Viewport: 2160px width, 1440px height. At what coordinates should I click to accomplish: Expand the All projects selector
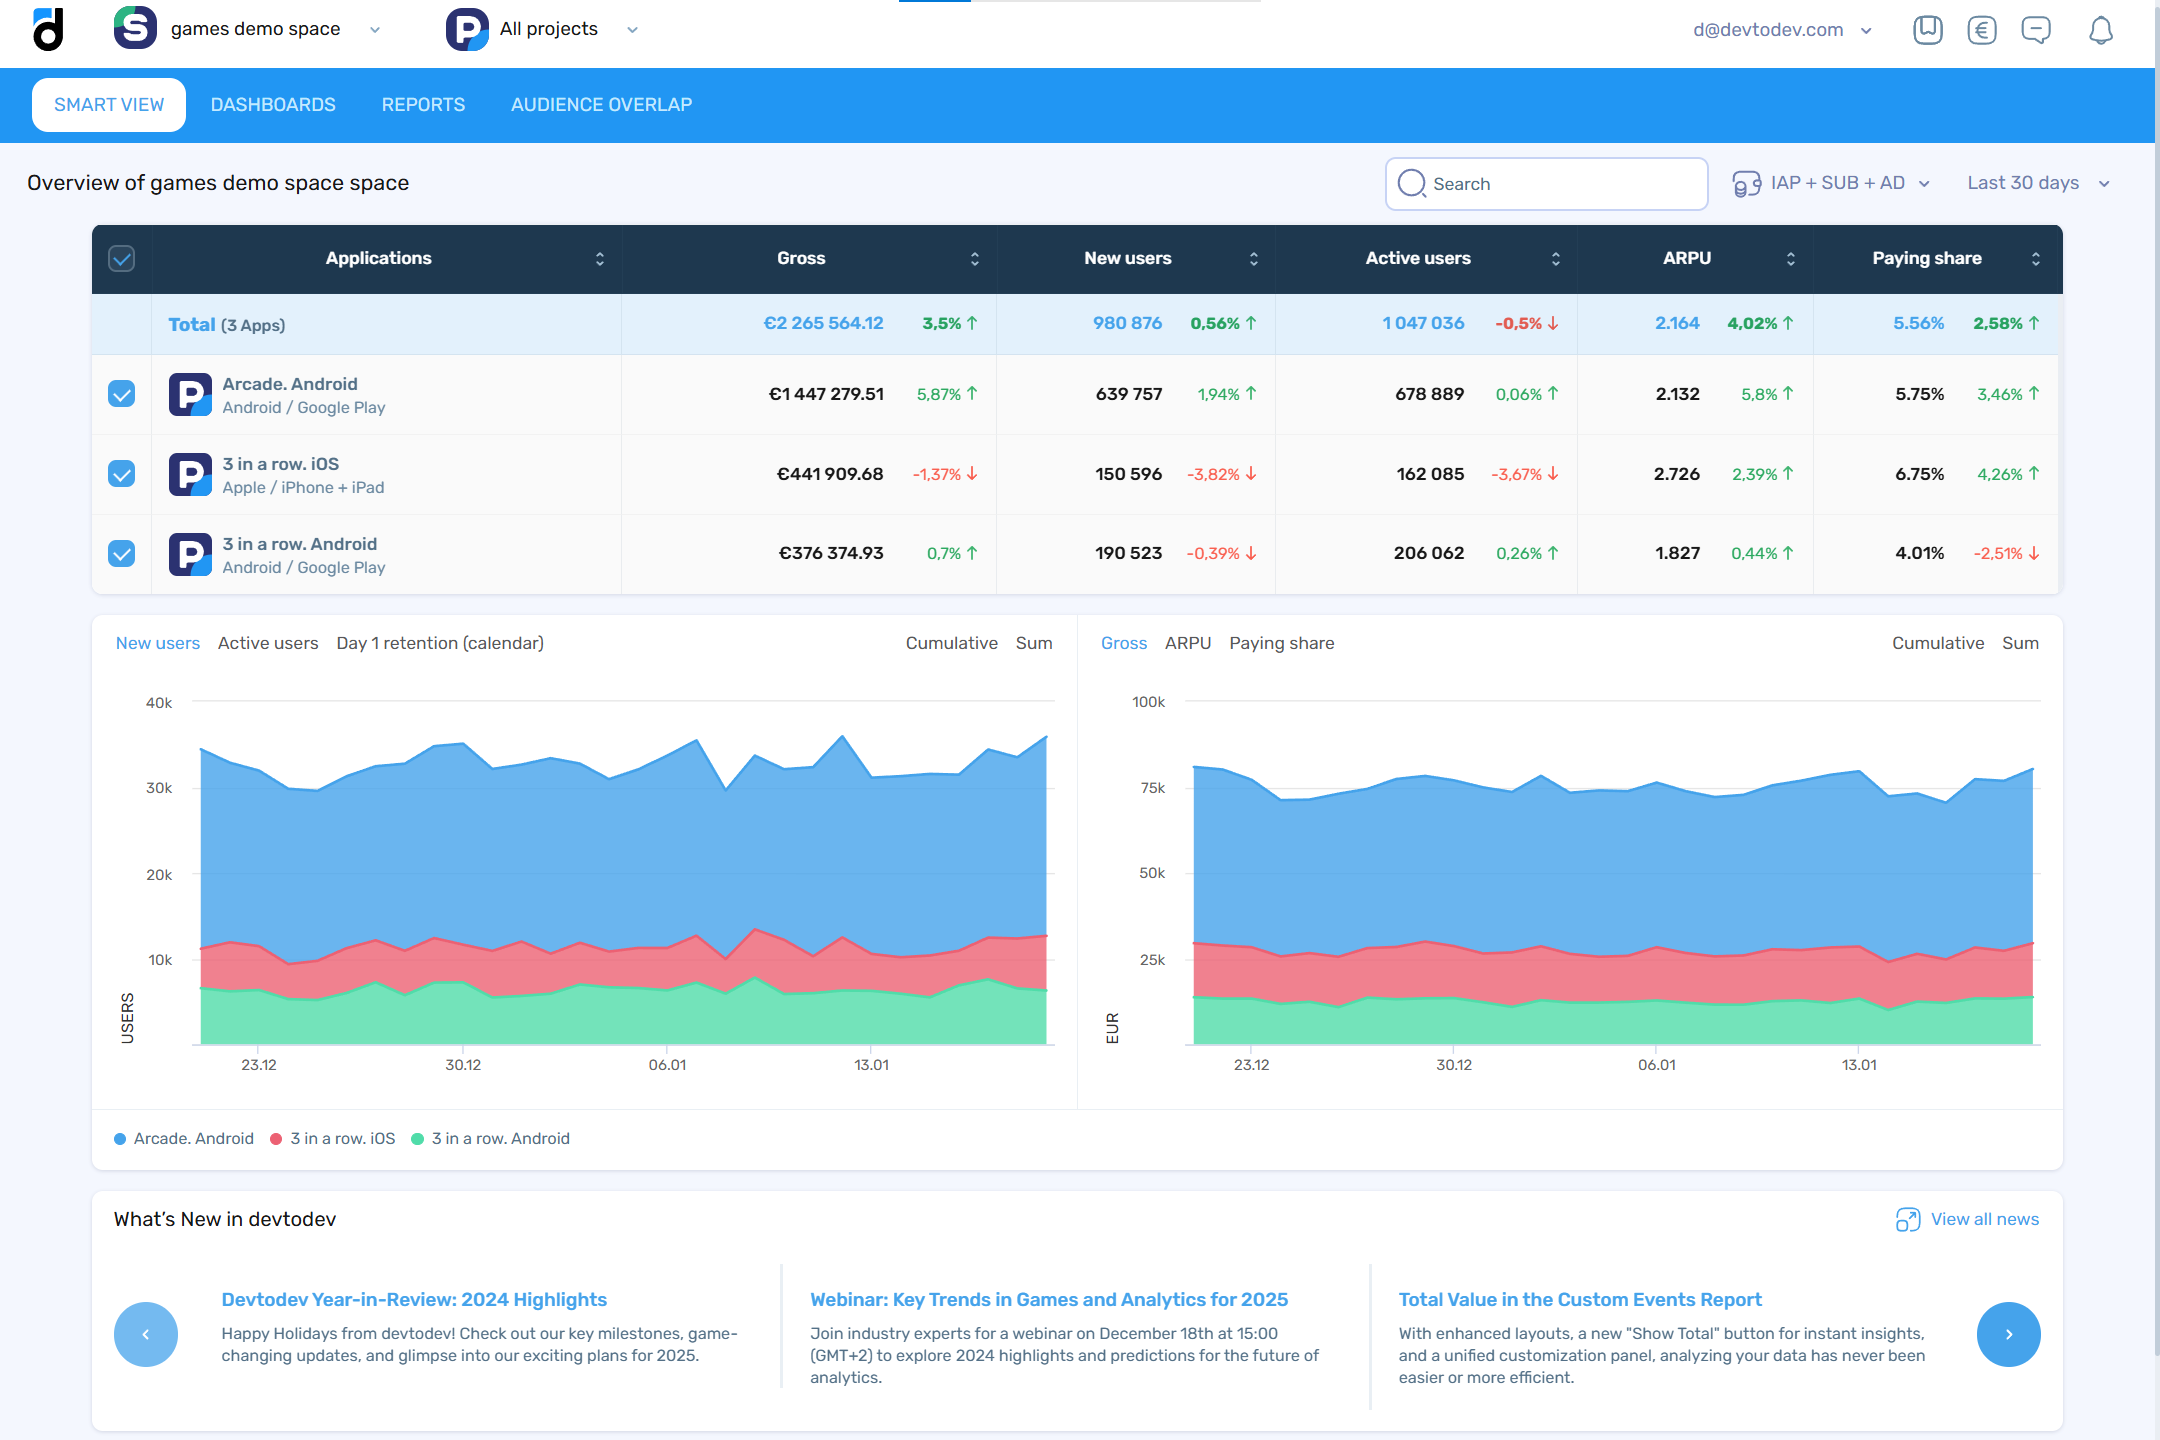[x=548, y=29]
